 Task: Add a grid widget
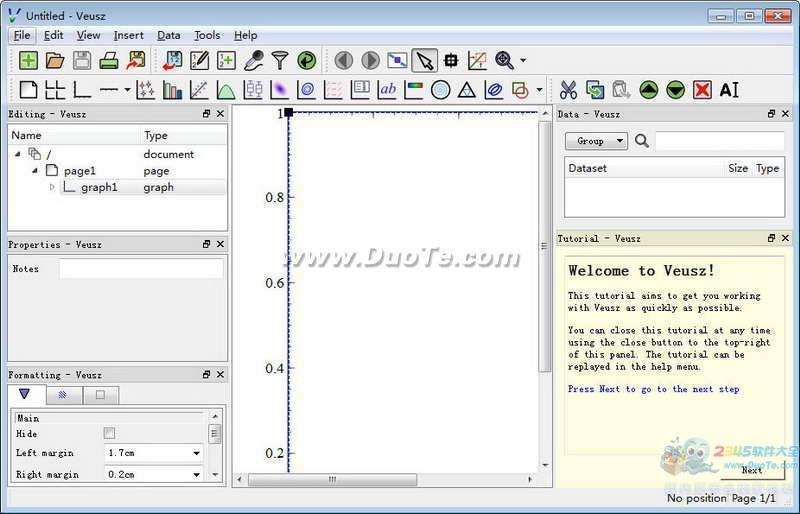click(x=55, y=90)
